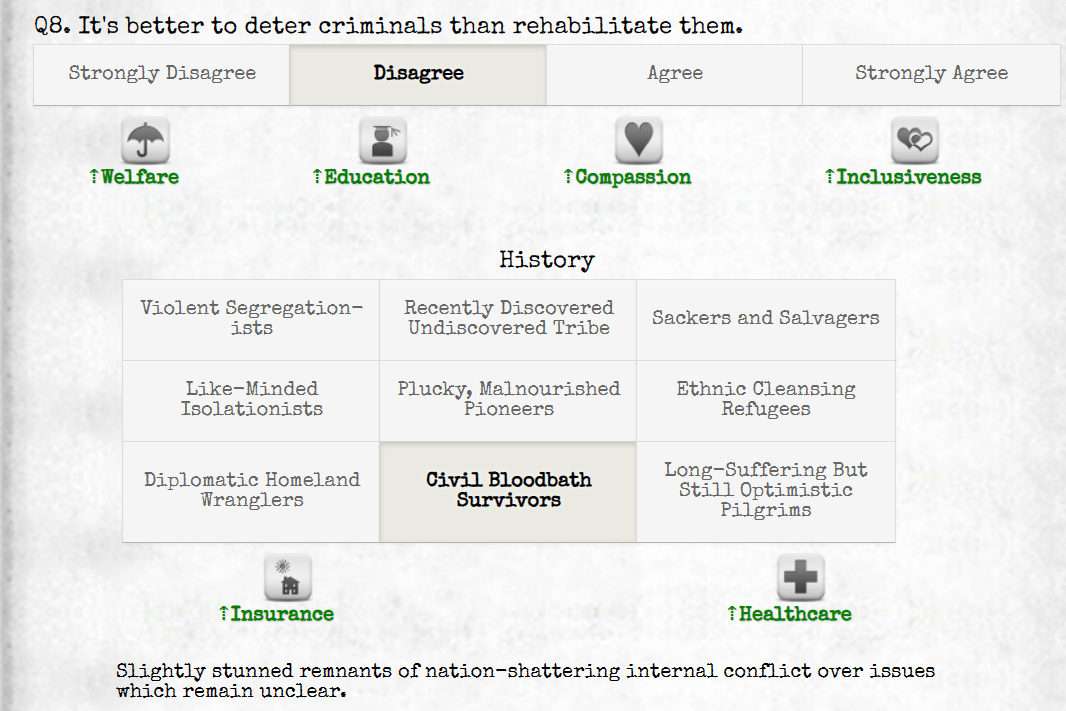Viewport: 1066px width, 711px height.
Task: Click the Welfare umbrella icon
Action: click(145, 141)
